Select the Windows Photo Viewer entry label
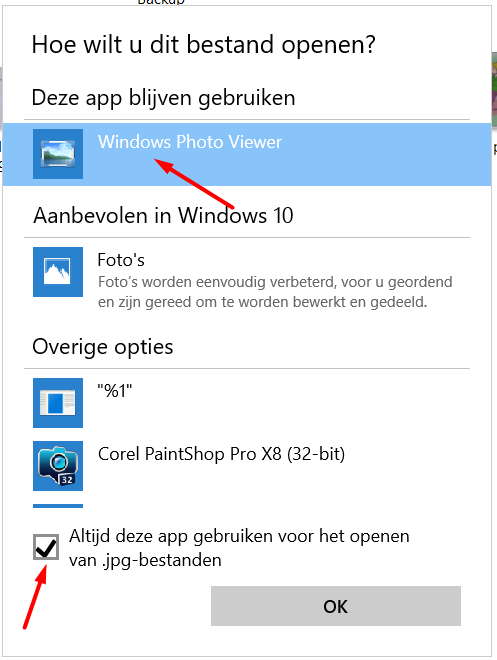The height and width of the screenshot is (660, 497). pyautogui.click(x=190, y=142)
